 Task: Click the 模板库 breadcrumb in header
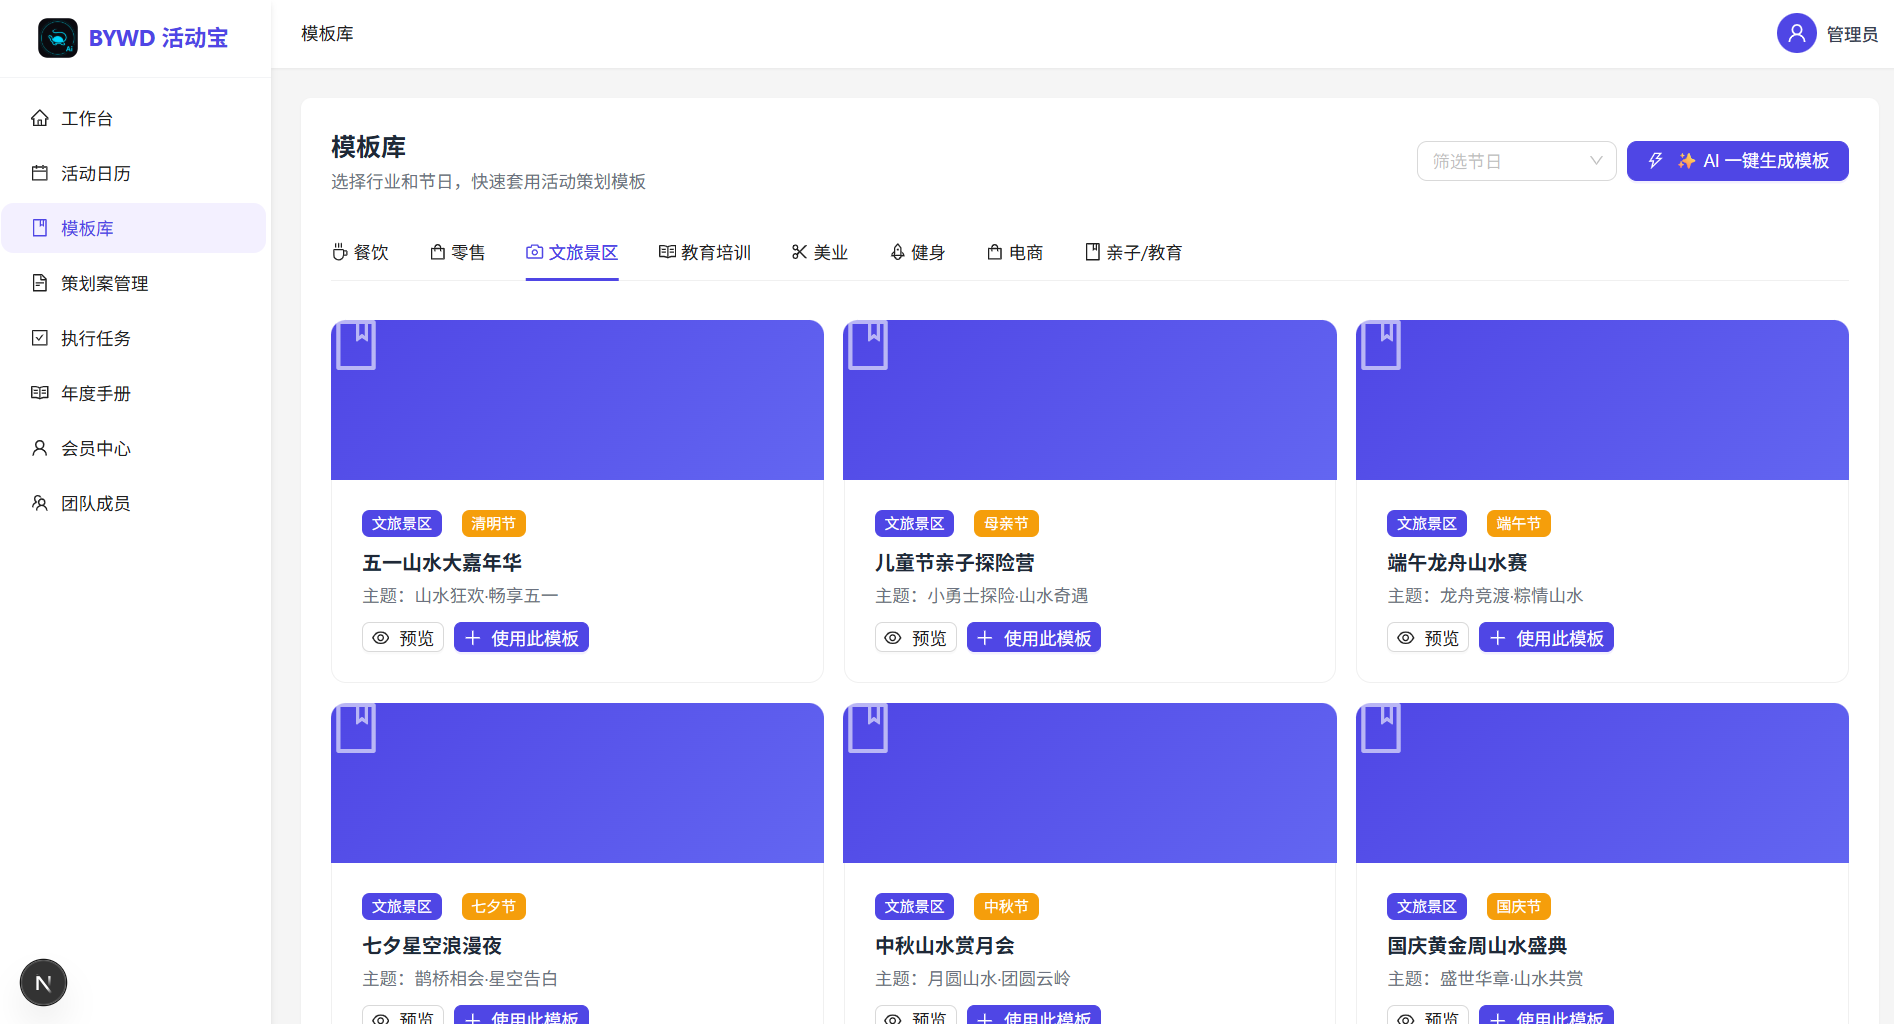[327, 34]
